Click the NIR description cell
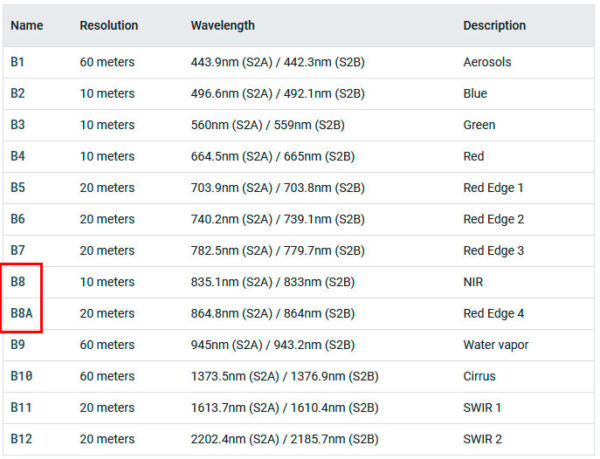The image size is (600, 459). coord(473,282)
